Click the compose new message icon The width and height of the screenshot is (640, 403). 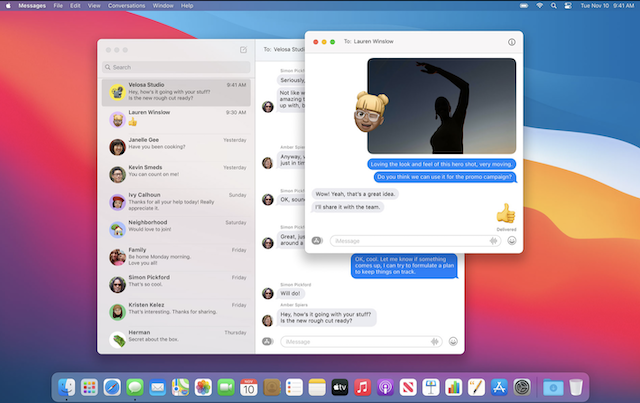[243, 49]
